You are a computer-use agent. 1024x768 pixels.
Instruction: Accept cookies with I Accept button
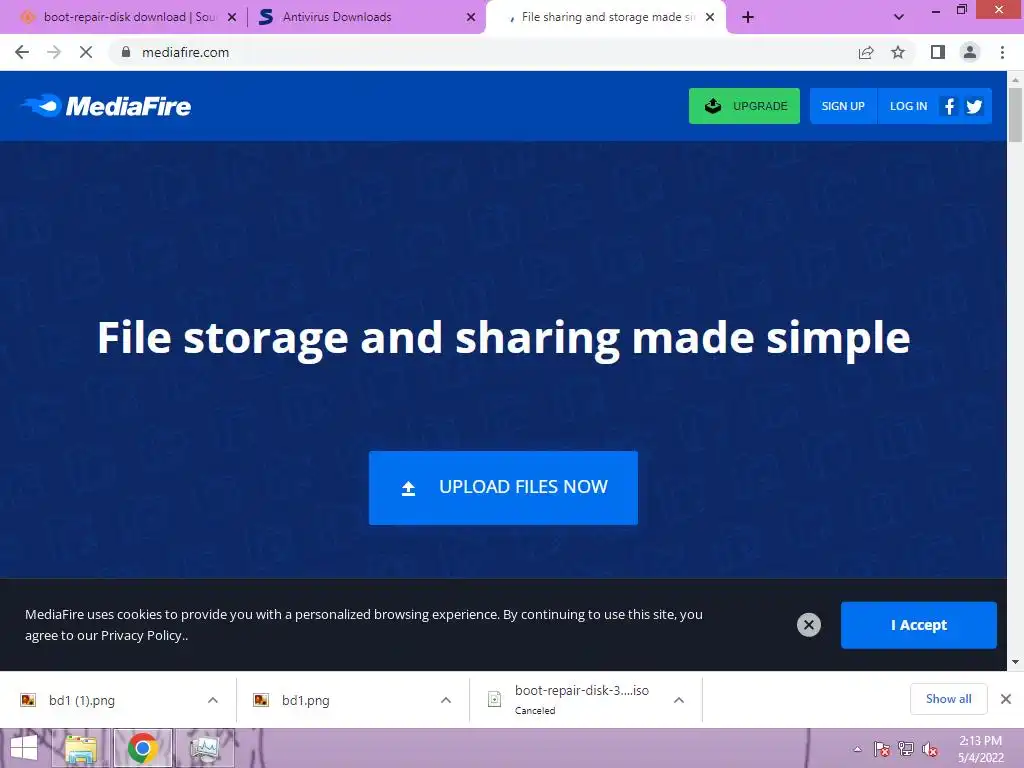[x=918, y=625]
